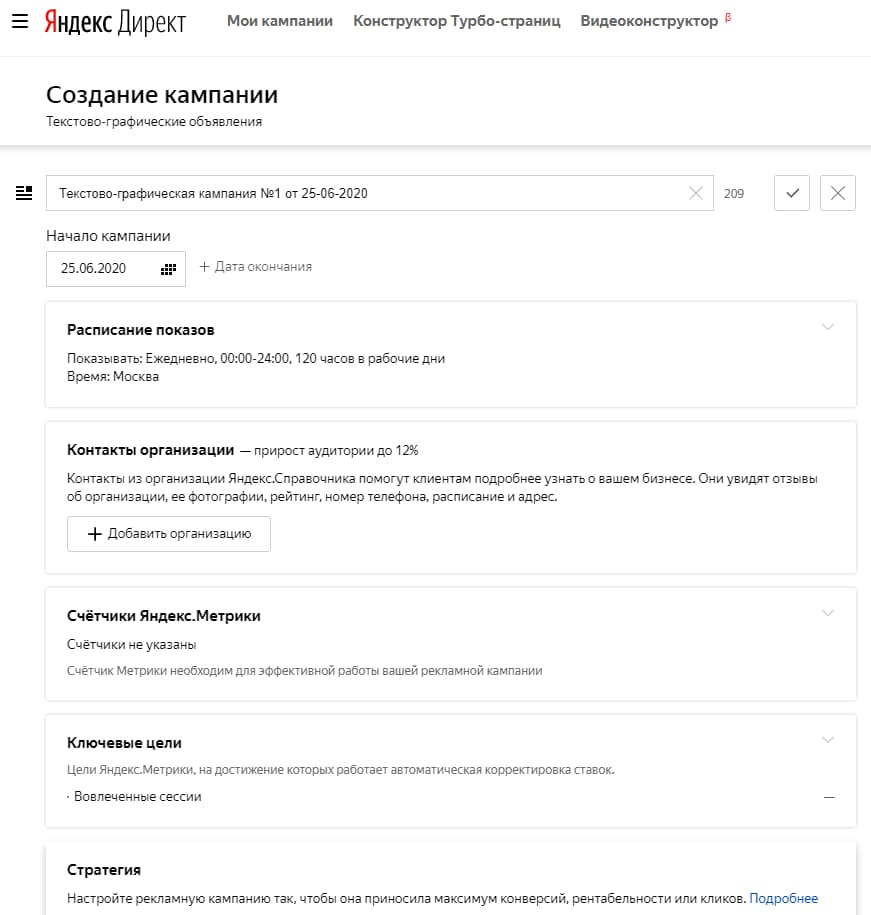Go to Видеоконструктор in top navigation
This screenshot has height=915, width=871.
649,21
